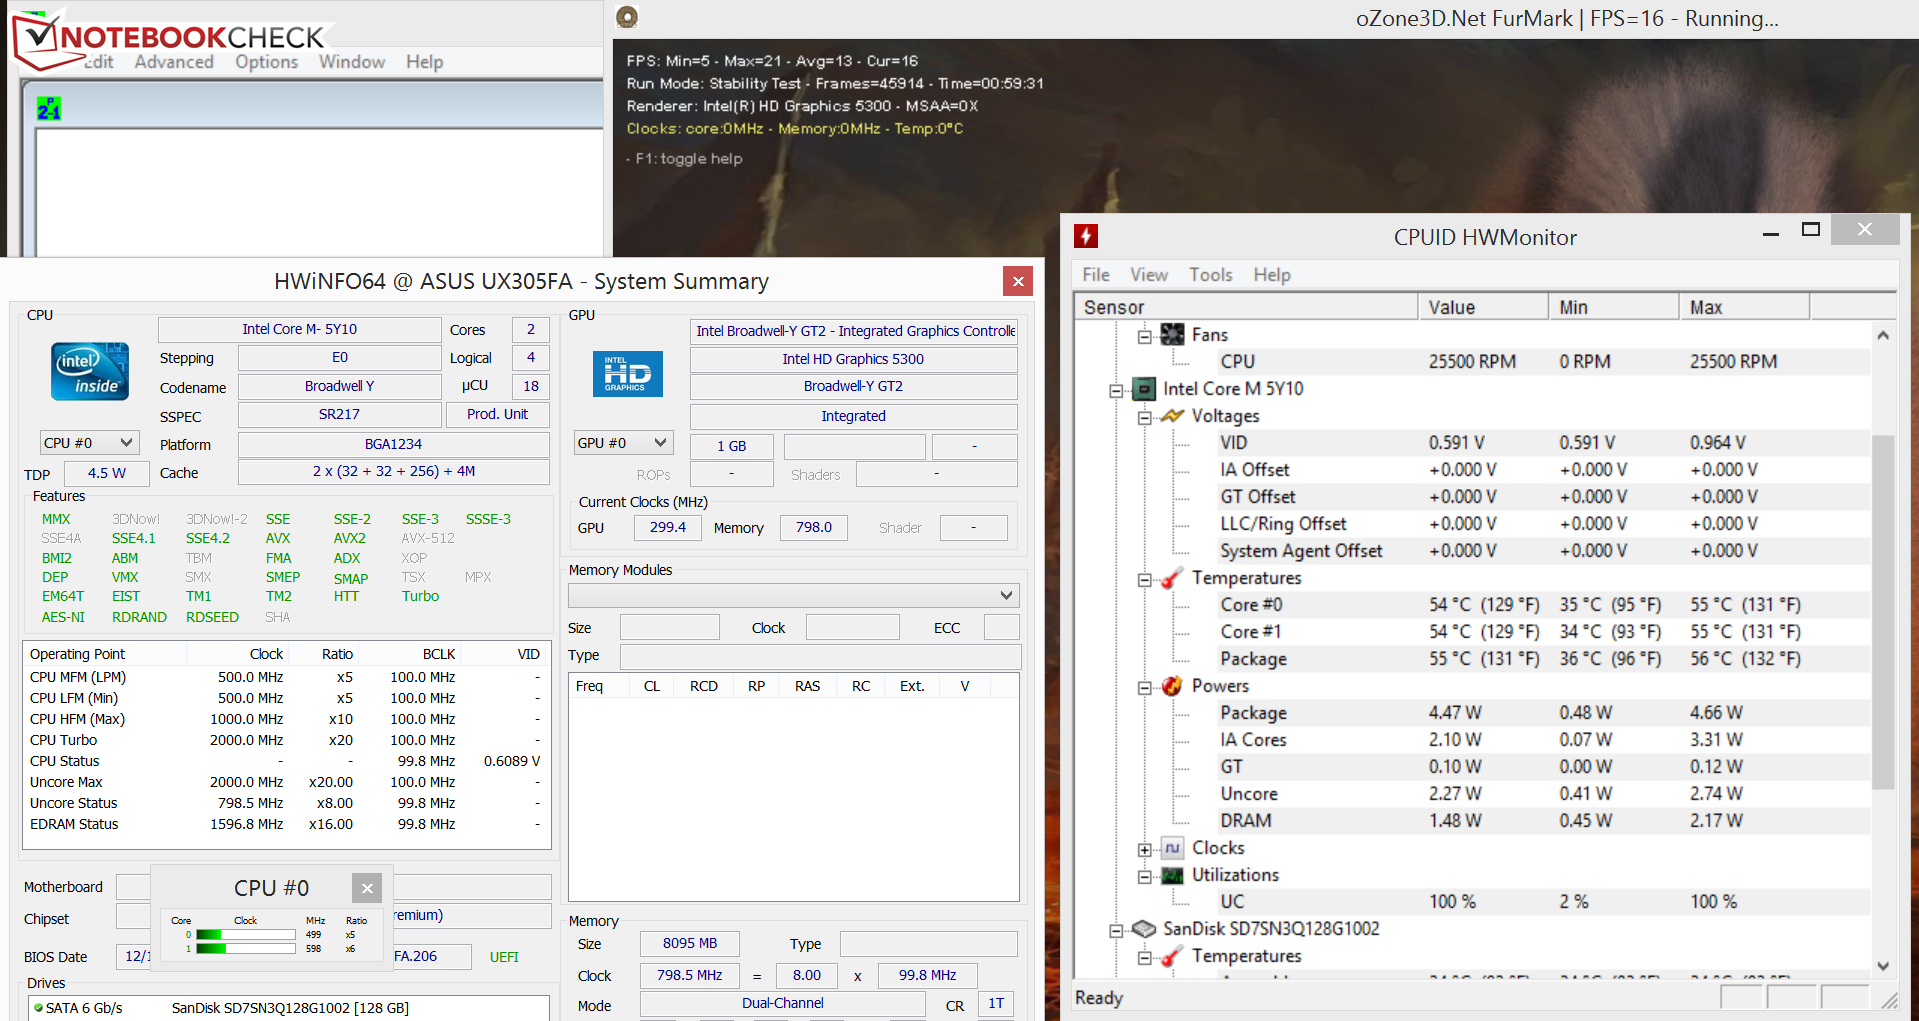The image size is (1919, 1021).
Task: Click the Core 0 clock bar in CPU #0 popup
Action: pos(245,935)
